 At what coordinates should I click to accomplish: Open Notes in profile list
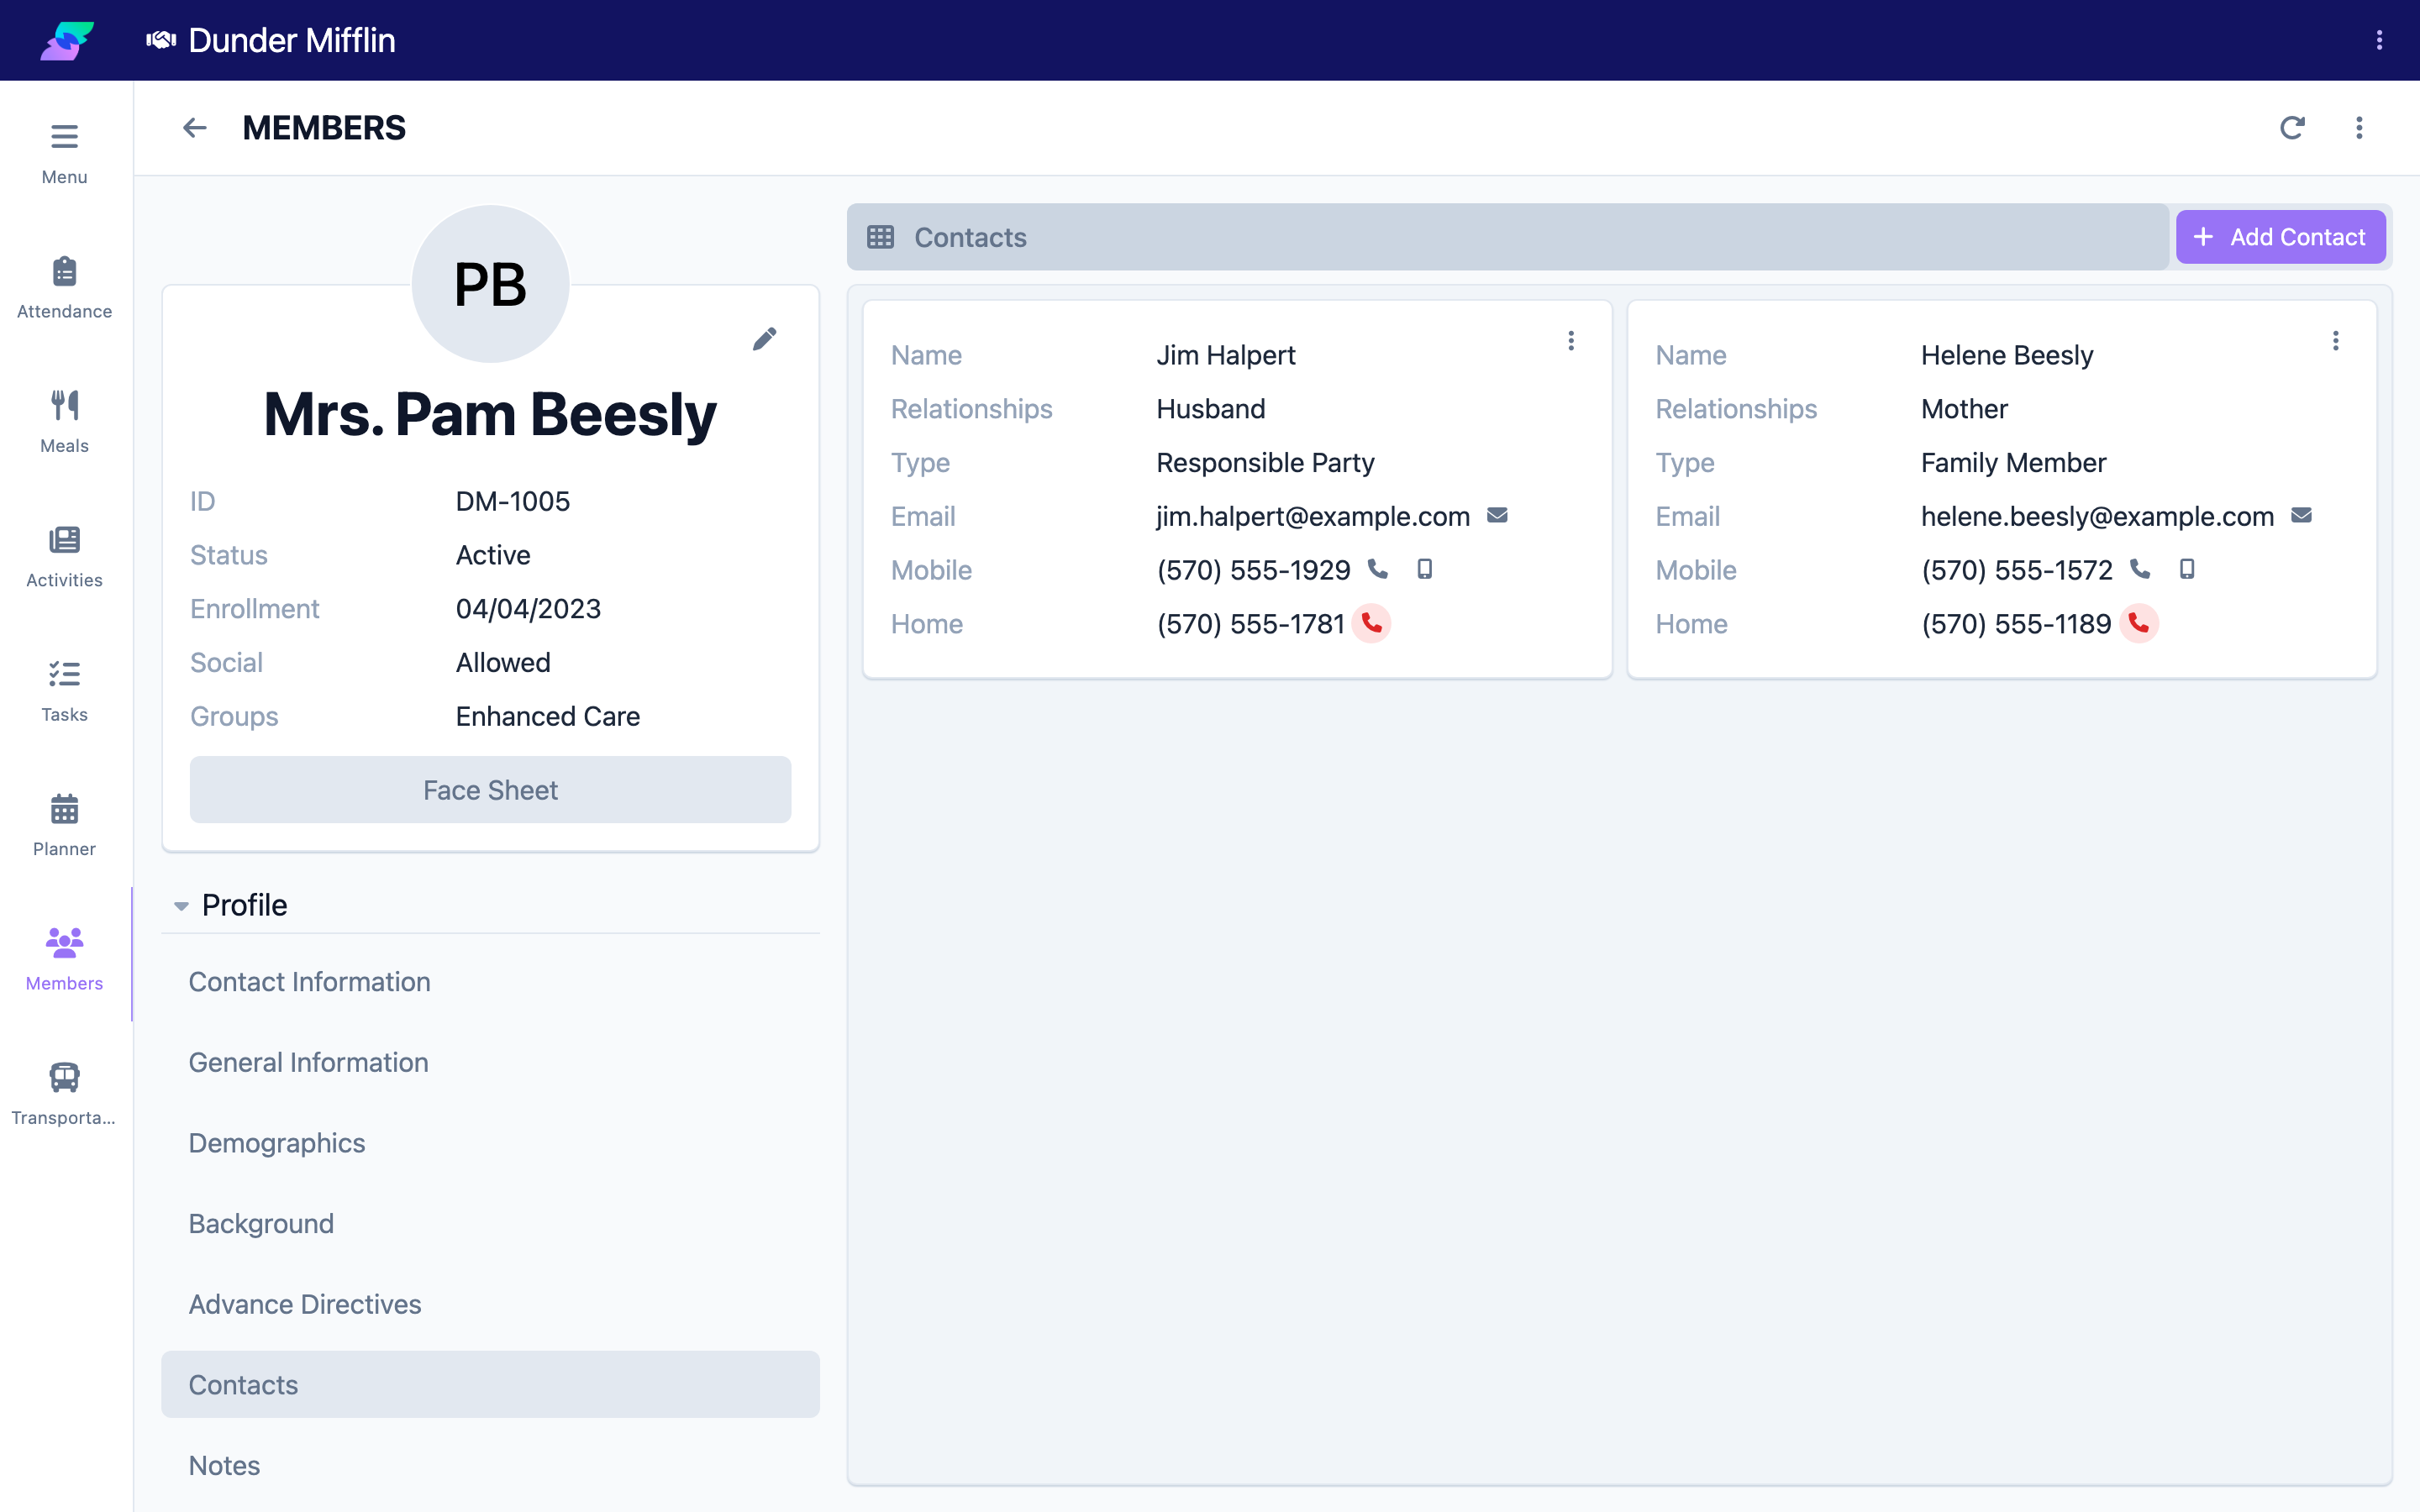(490, 1465)
